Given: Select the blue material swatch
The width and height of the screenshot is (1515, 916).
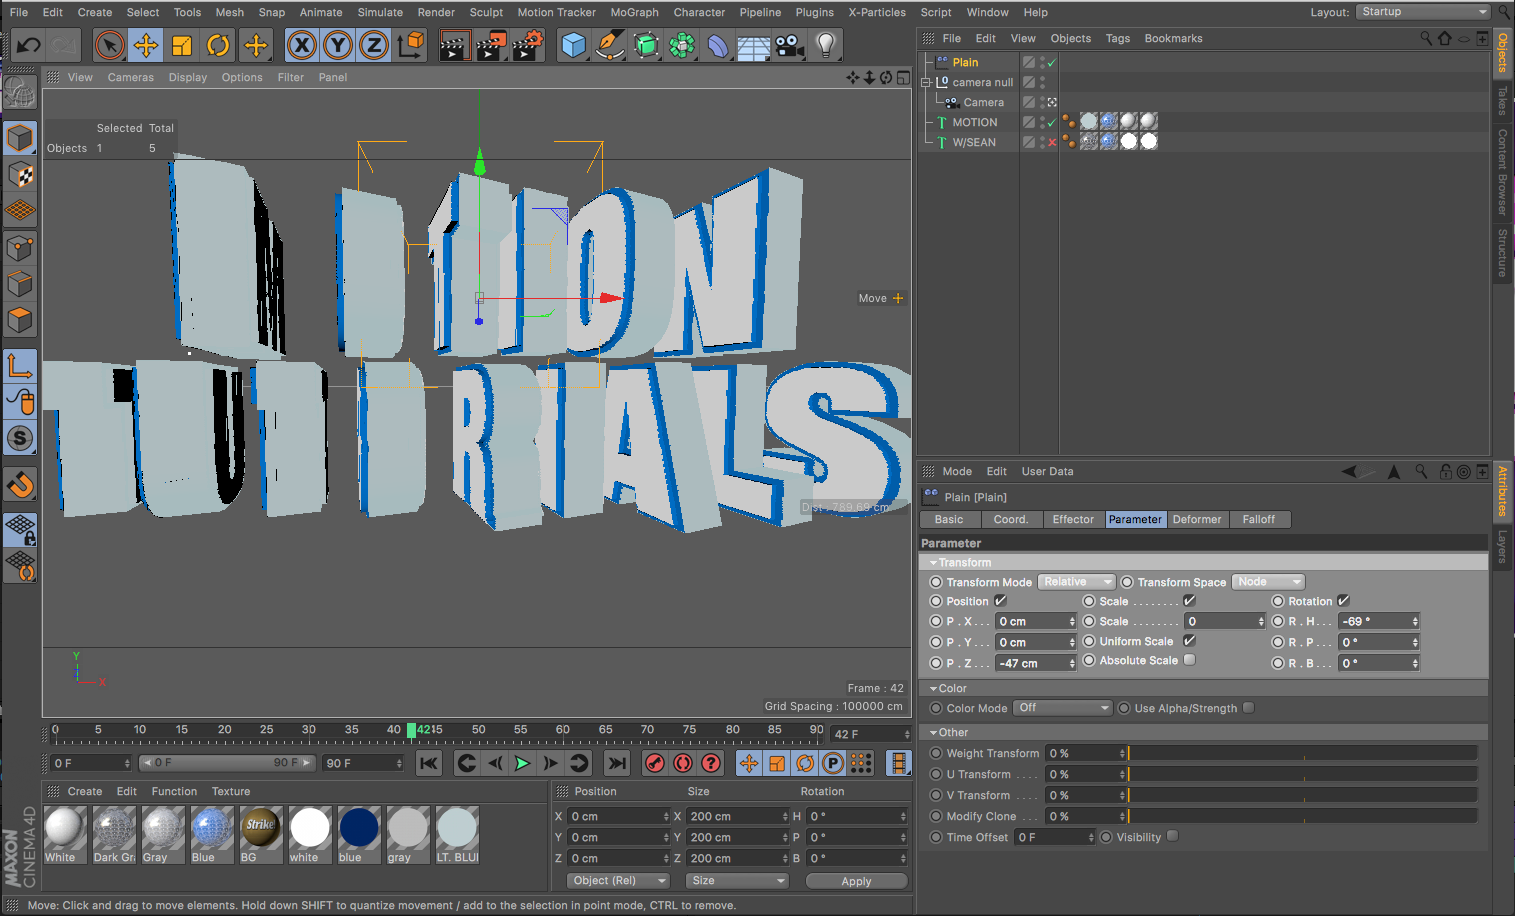Looking at the screenshot, I should [359, 829].
